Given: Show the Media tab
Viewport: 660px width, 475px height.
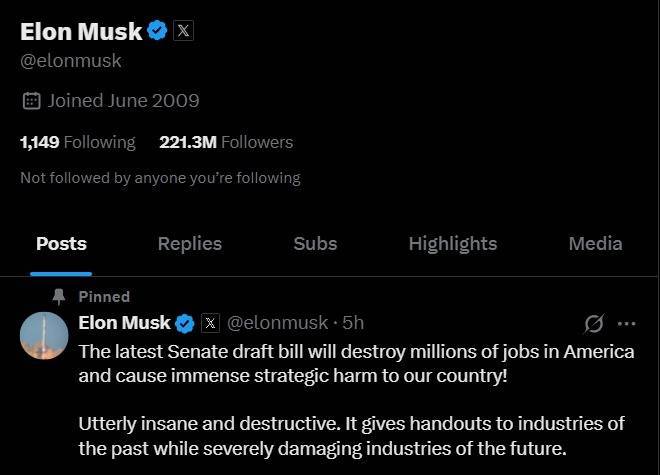Looking at the screenshot, I should pos(595,243).
